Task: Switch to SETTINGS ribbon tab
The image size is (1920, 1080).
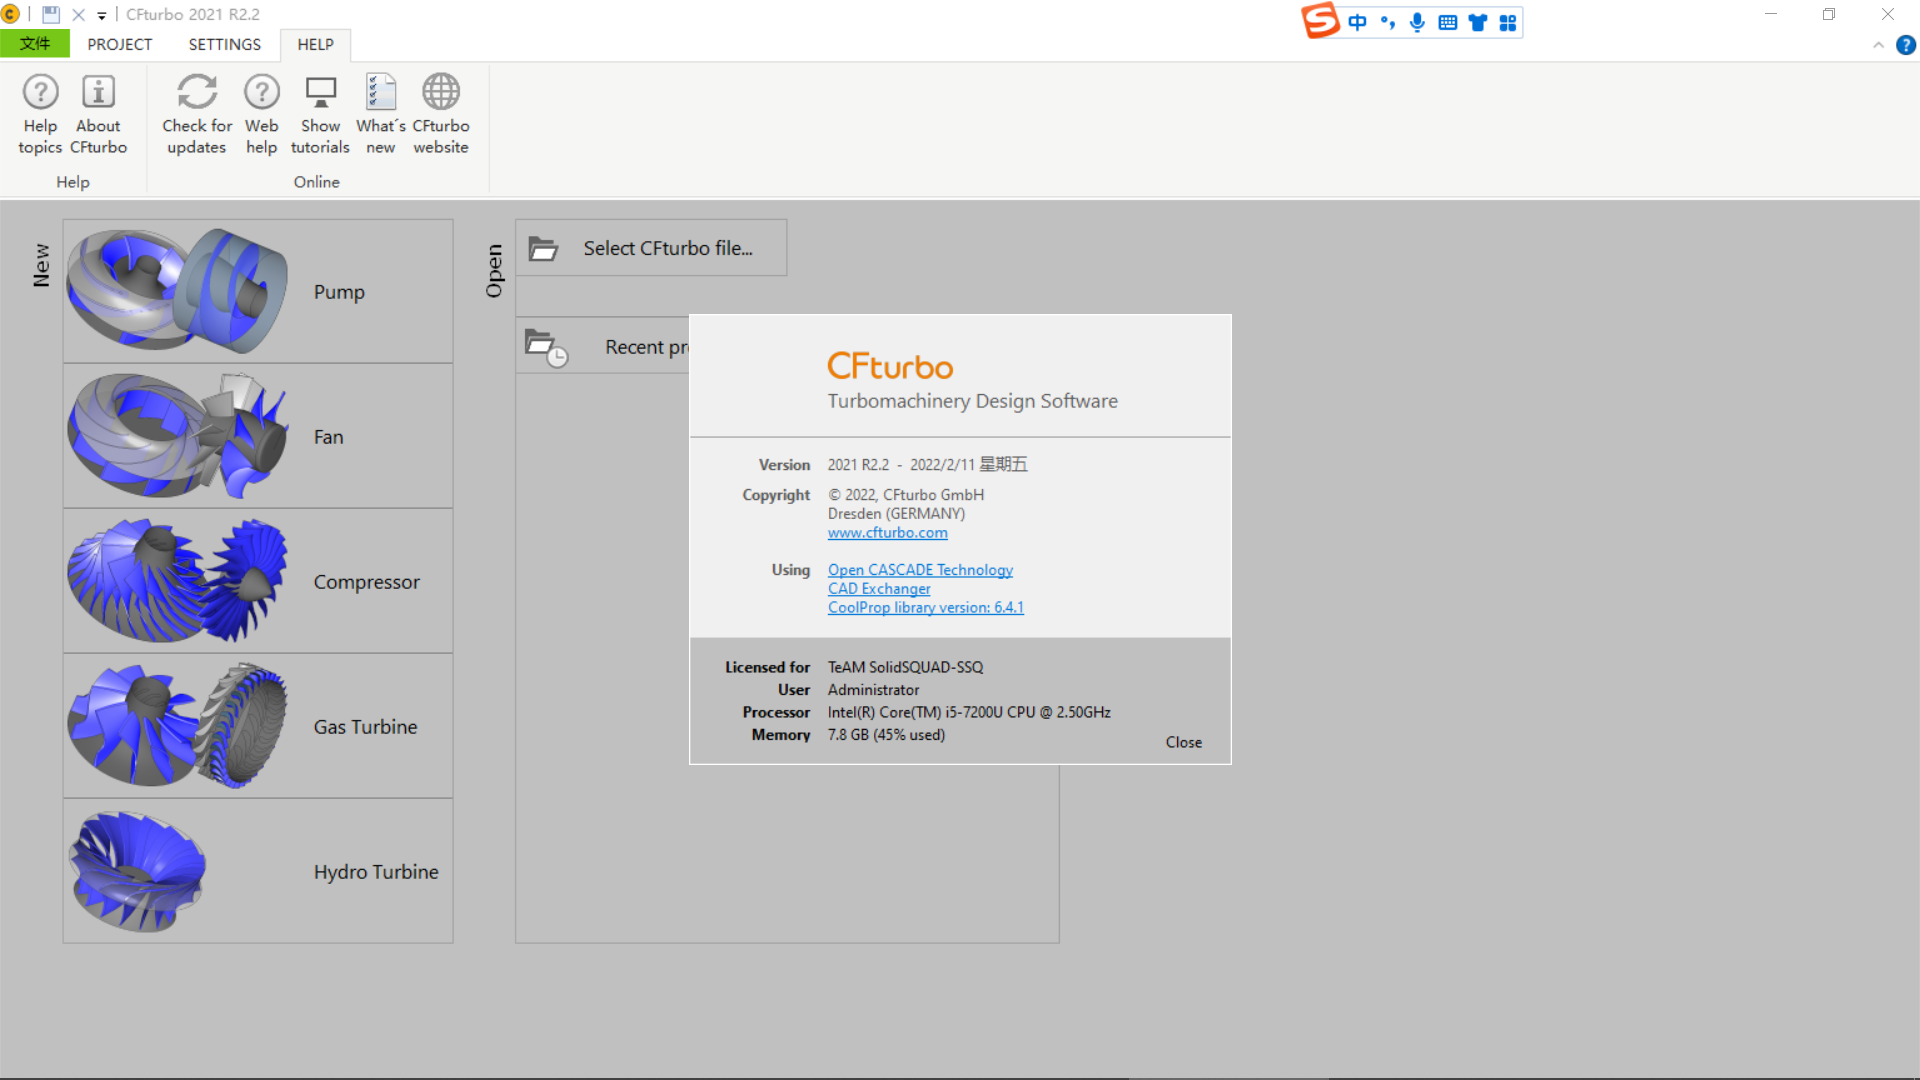Action: (x=224, y=44)
